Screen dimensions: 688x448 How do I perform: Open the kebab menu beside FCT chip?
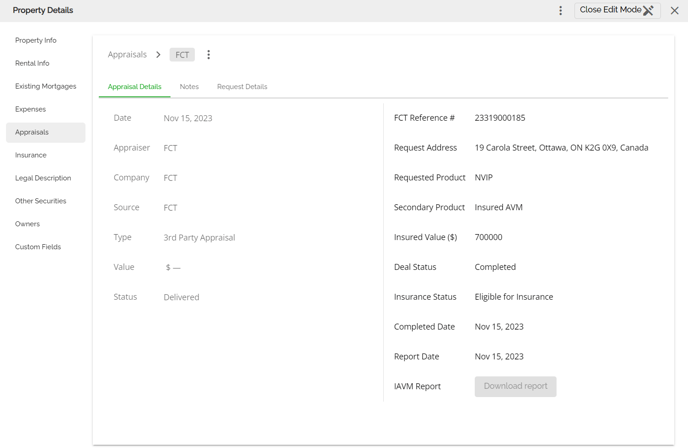click(208, 54)
